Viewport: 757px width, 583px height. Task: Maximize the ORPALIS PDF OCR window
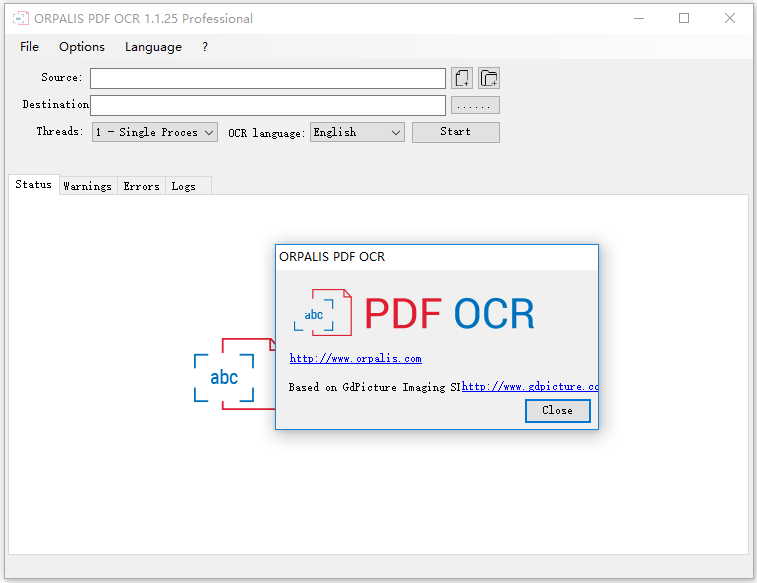coord(684,18)
